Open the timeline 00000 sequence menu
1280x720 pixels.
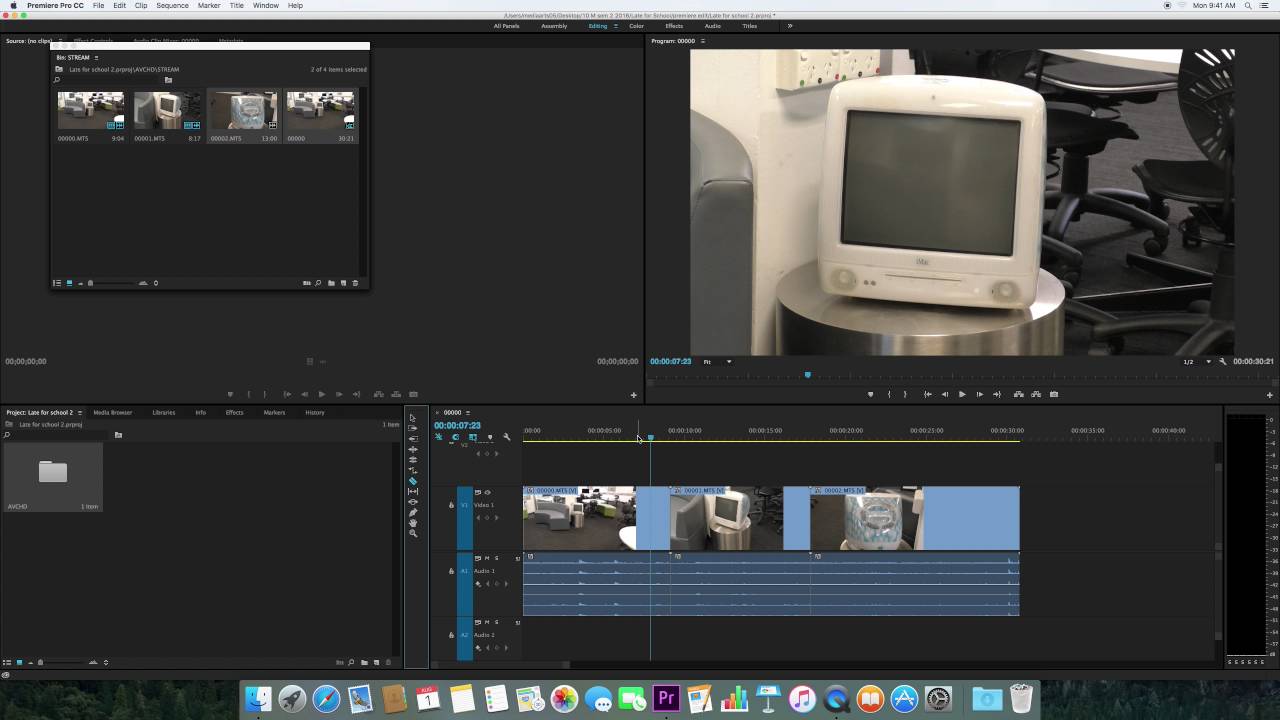point(467,412)
